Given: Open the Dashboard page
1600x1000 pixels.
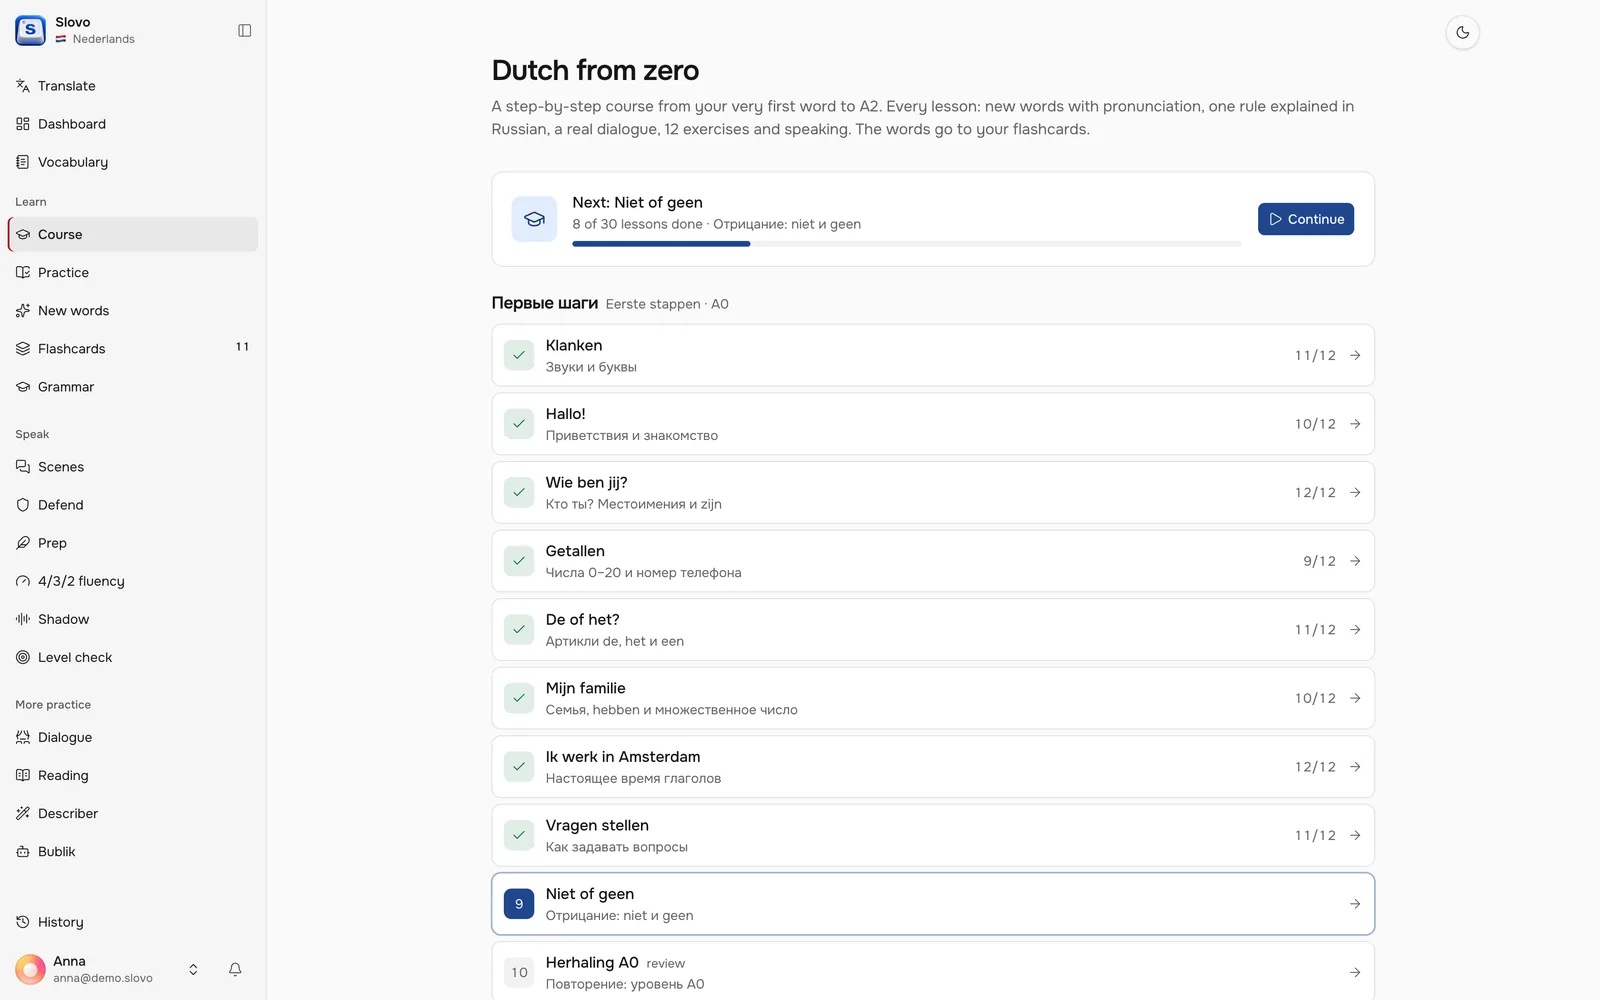Looking at the screenshot, I should [x=133, y=124].
